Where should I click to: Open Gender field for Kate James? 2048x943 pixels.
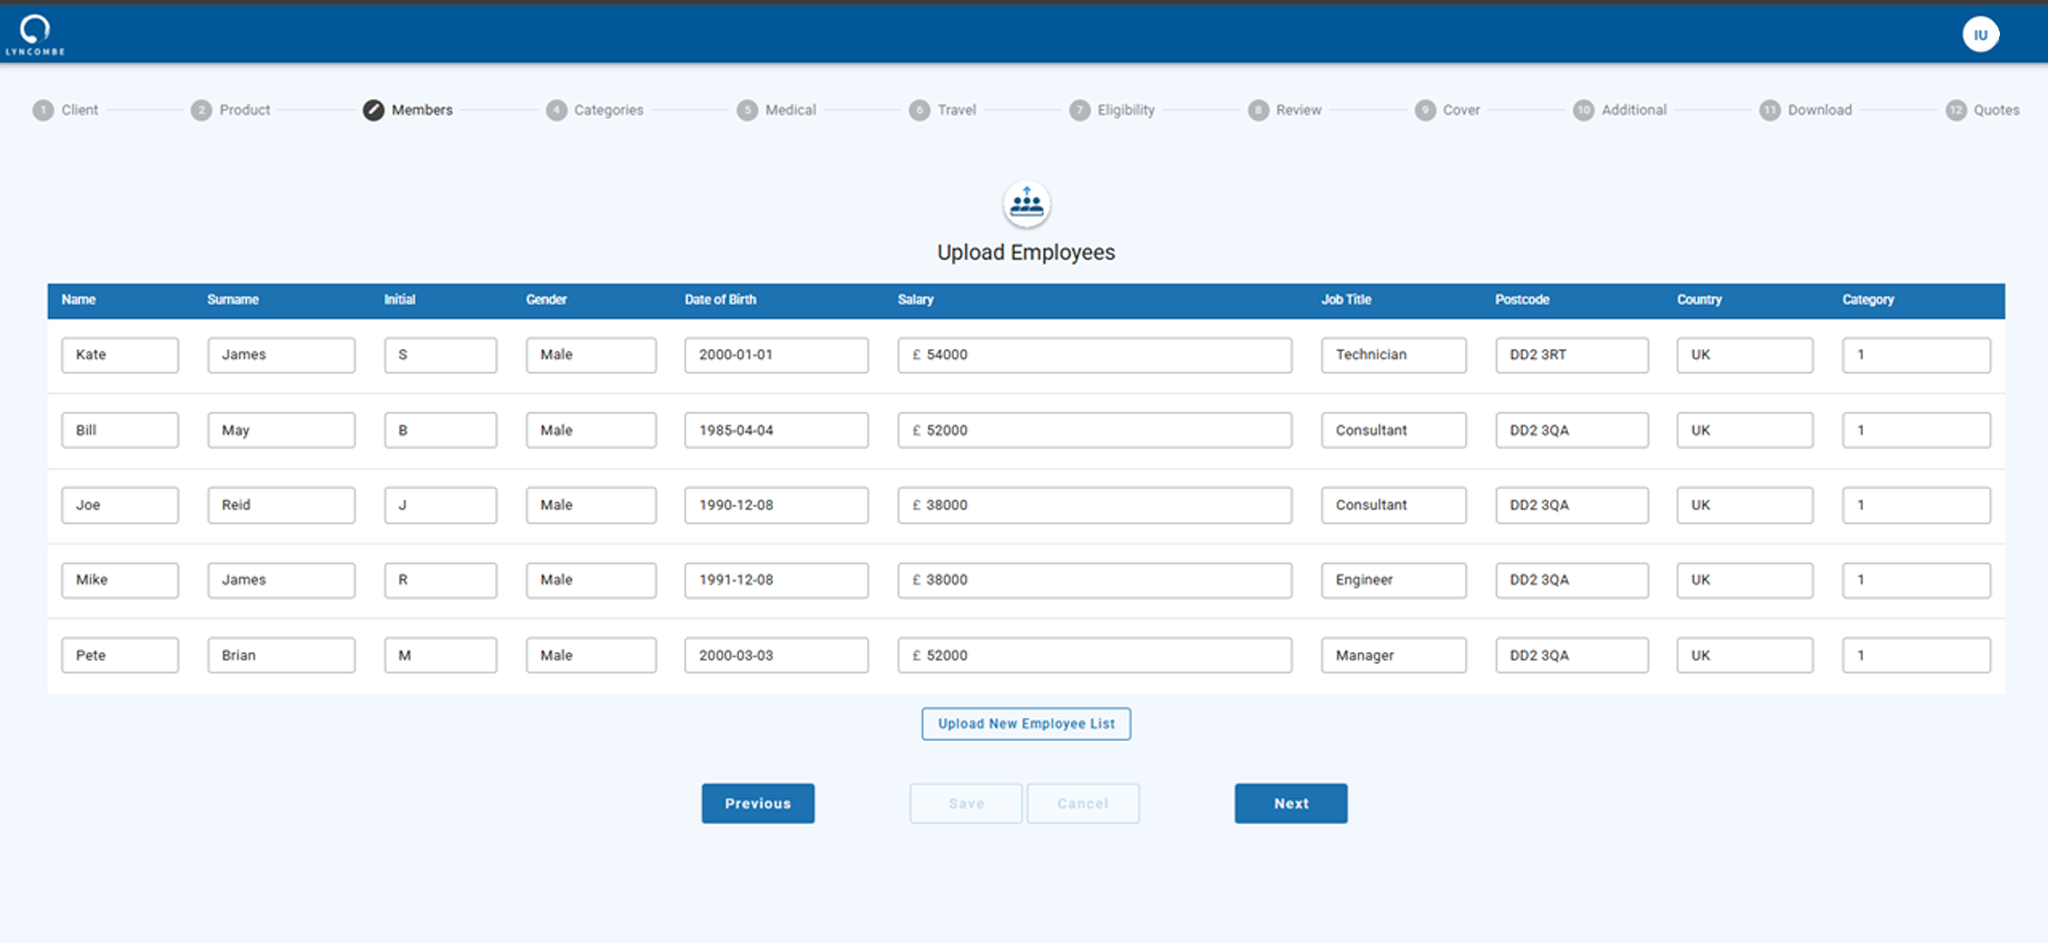(x=591, y=355)
